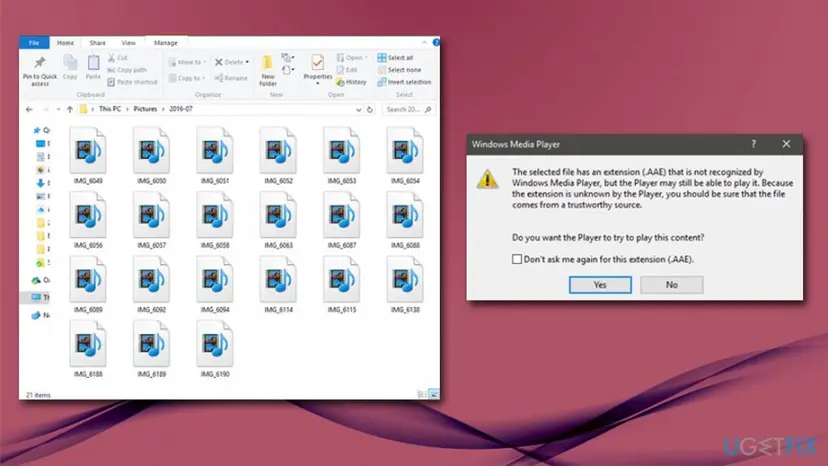Image resolution: width=828 pixels, height=466 pixels.
Task: Select the IMG_6190 file
Action: tap(215, 349)
